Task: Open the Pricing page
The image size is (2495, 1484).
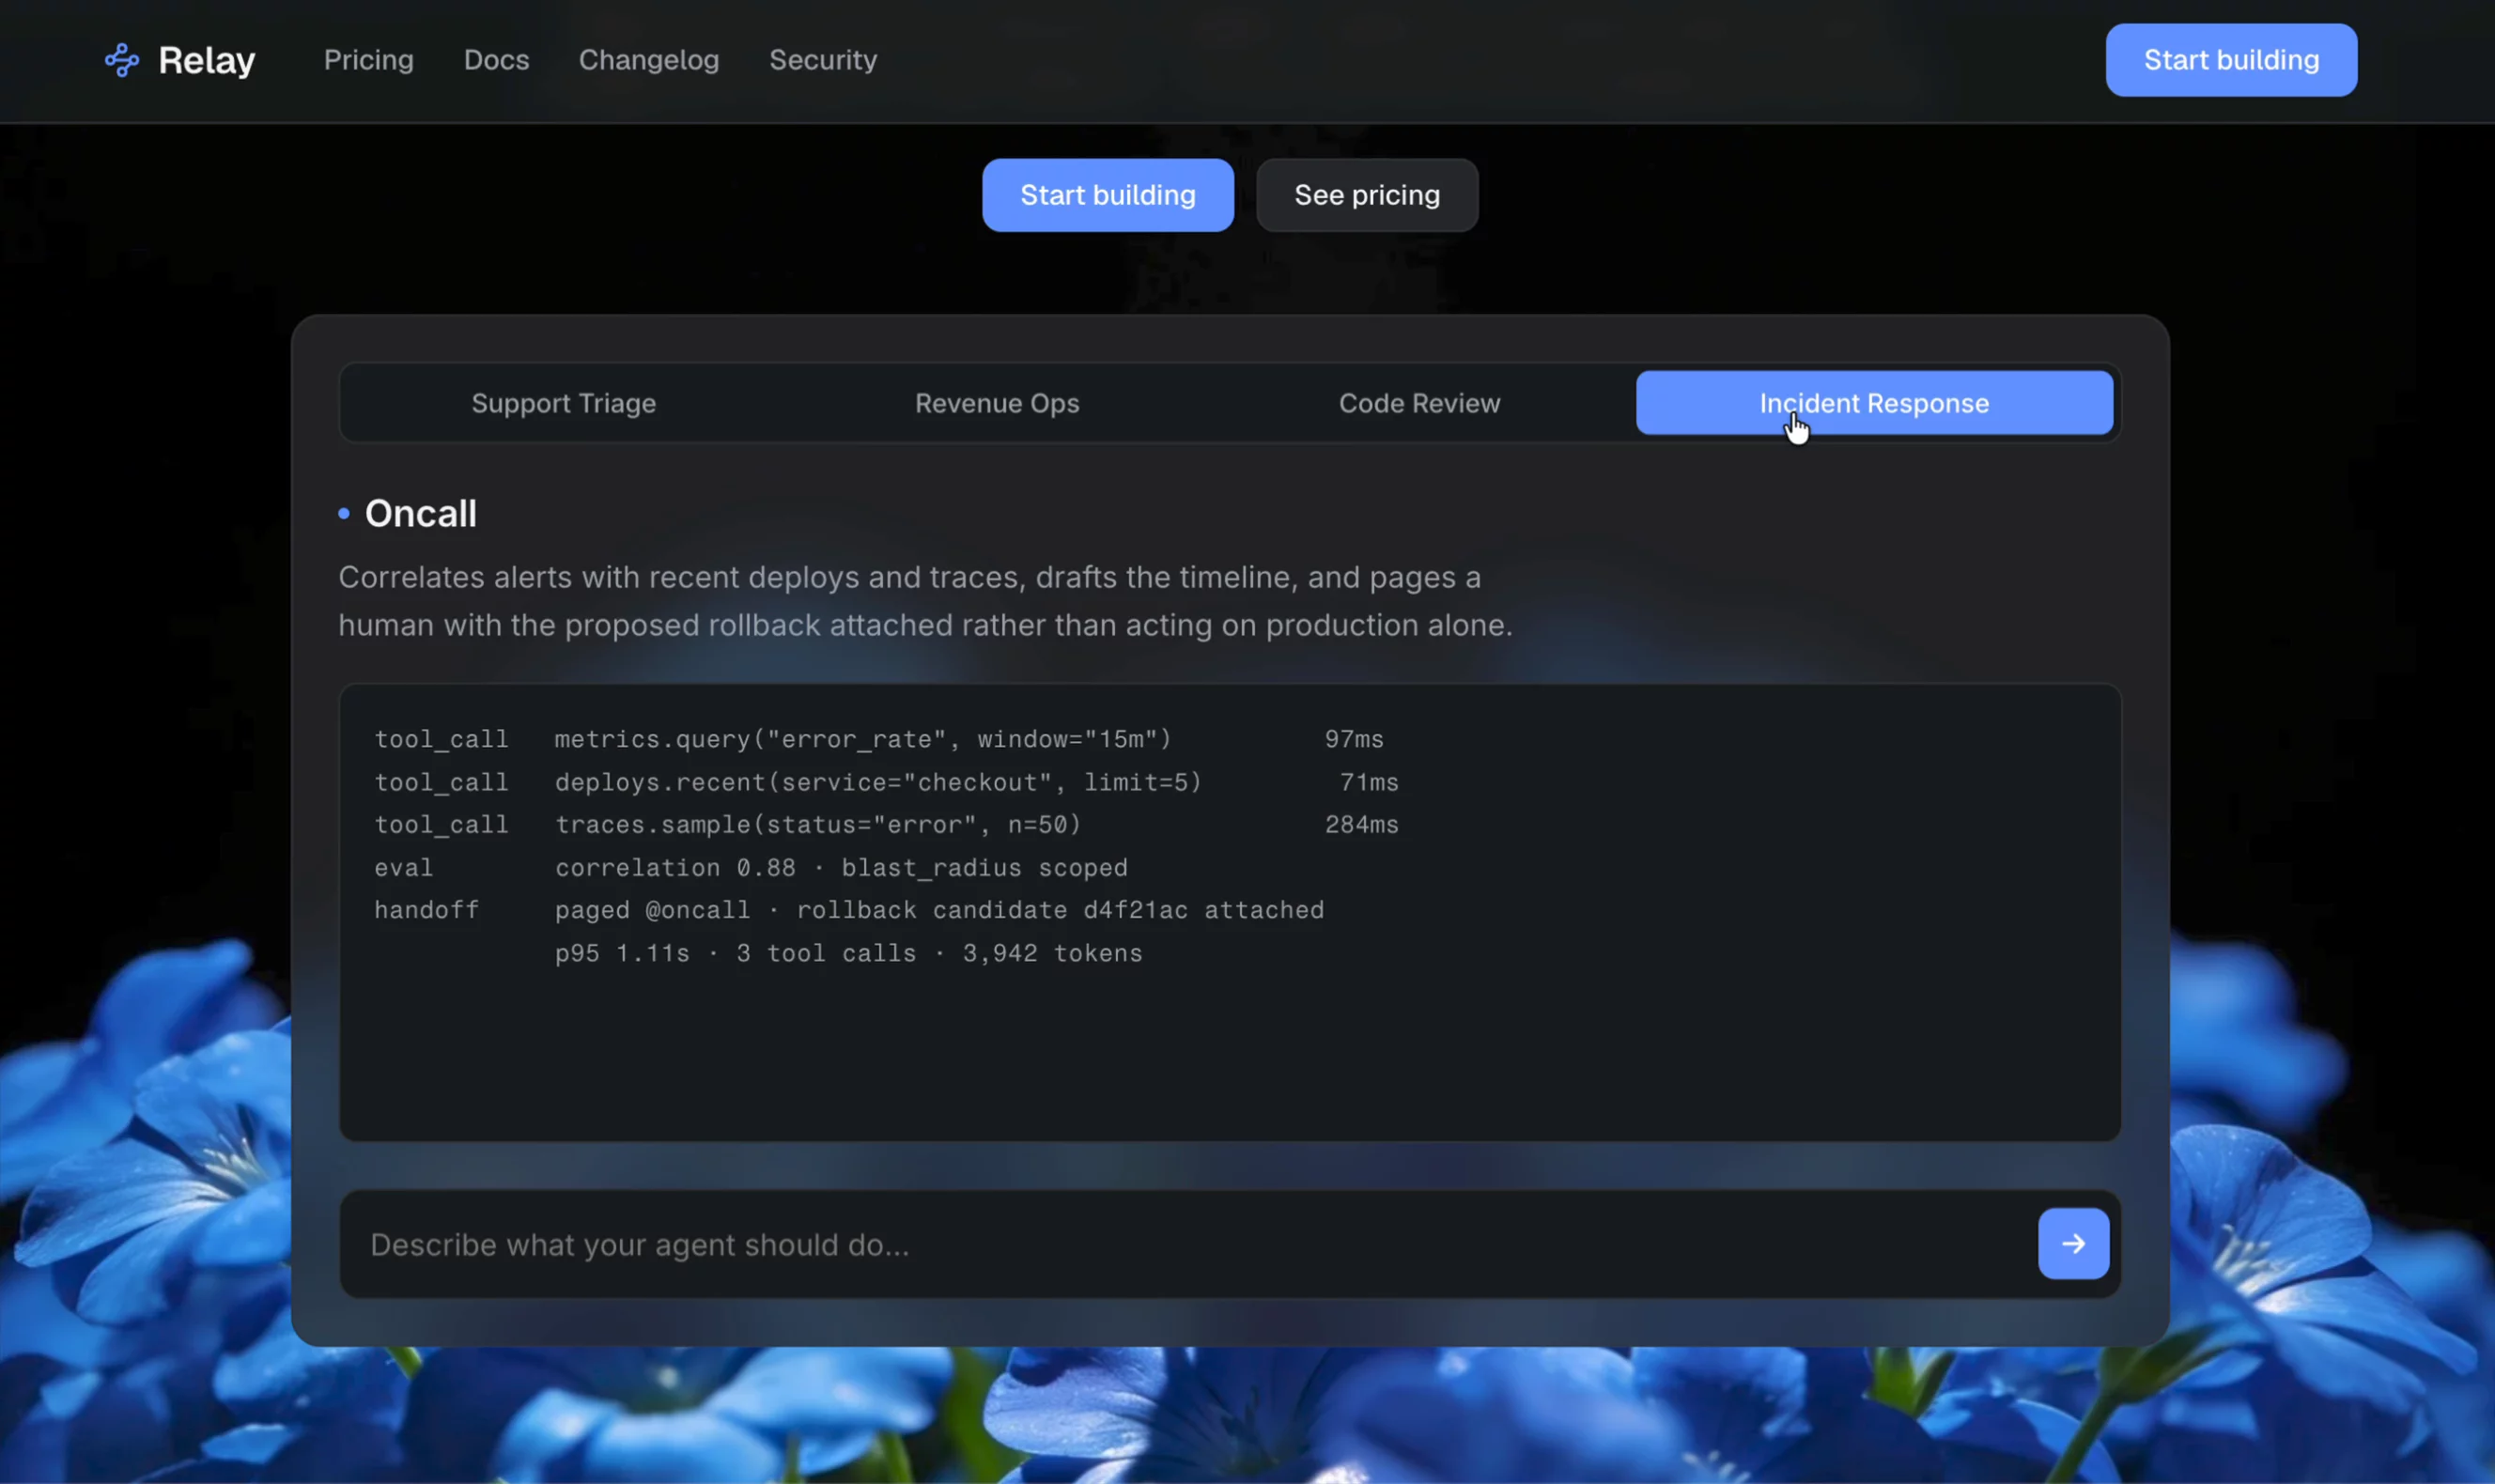Action: tap(368, 60)
